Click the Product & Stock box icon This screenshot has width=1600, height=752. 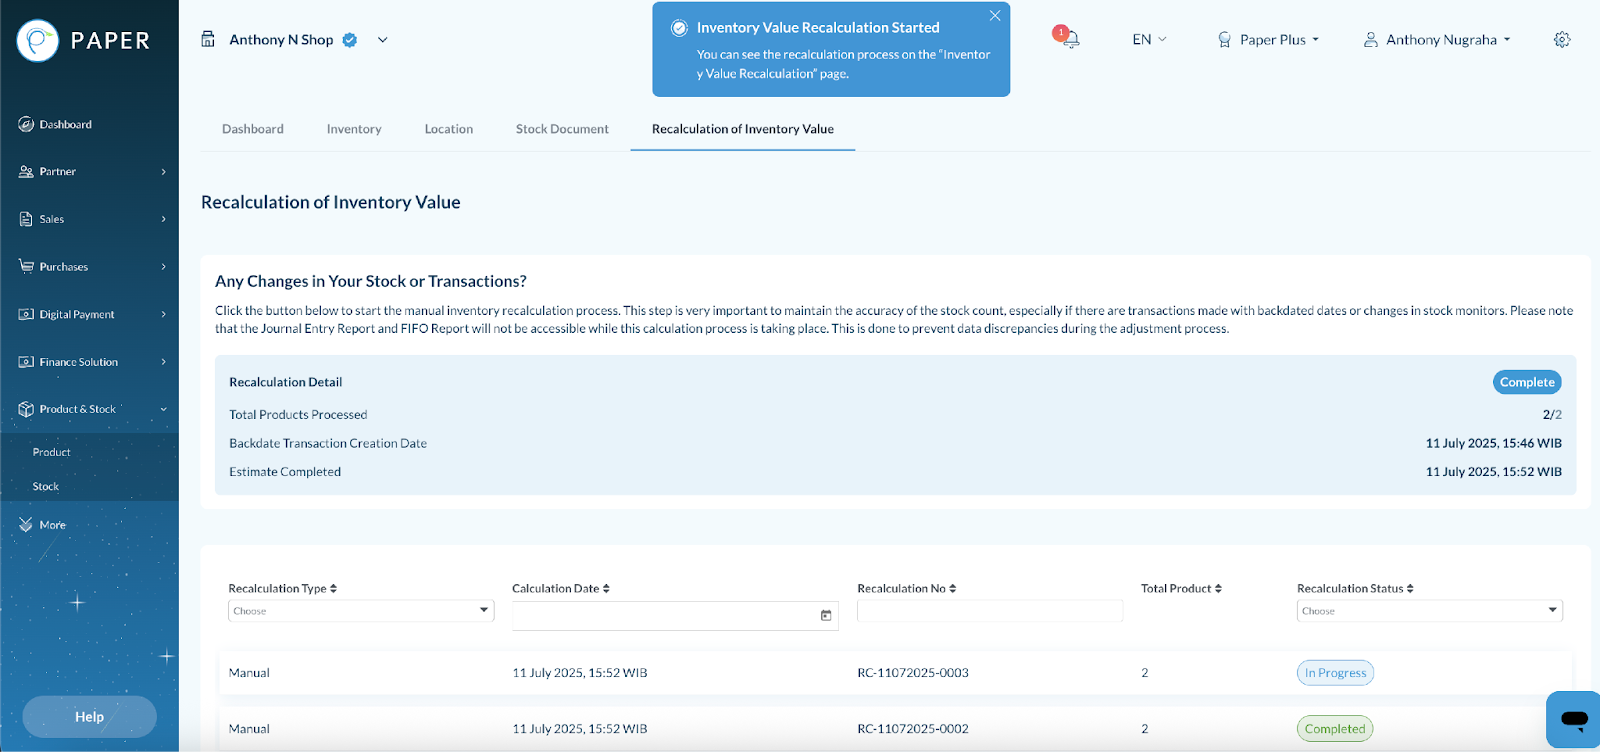point(26,409)
